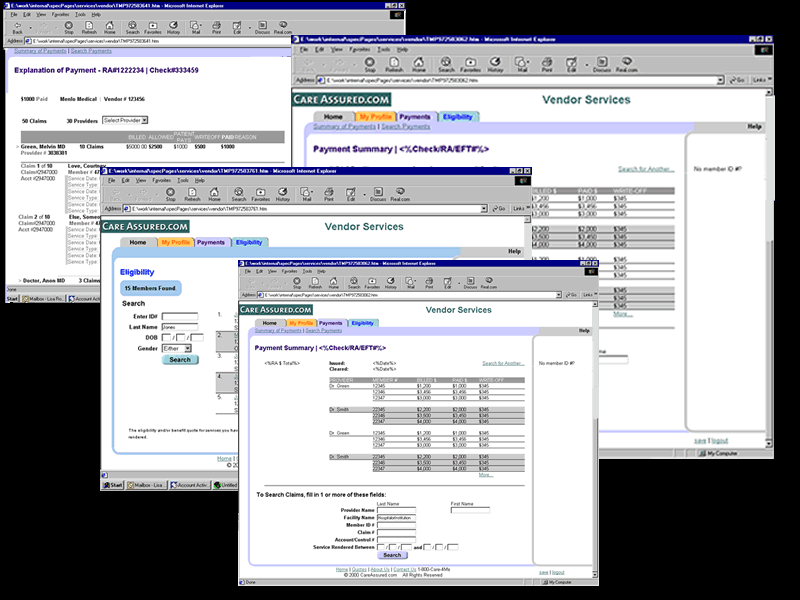This screenshot has height=600, width=800.
Task: Open address bar dropdown in rear Payment Summary window
Action: 720,80
